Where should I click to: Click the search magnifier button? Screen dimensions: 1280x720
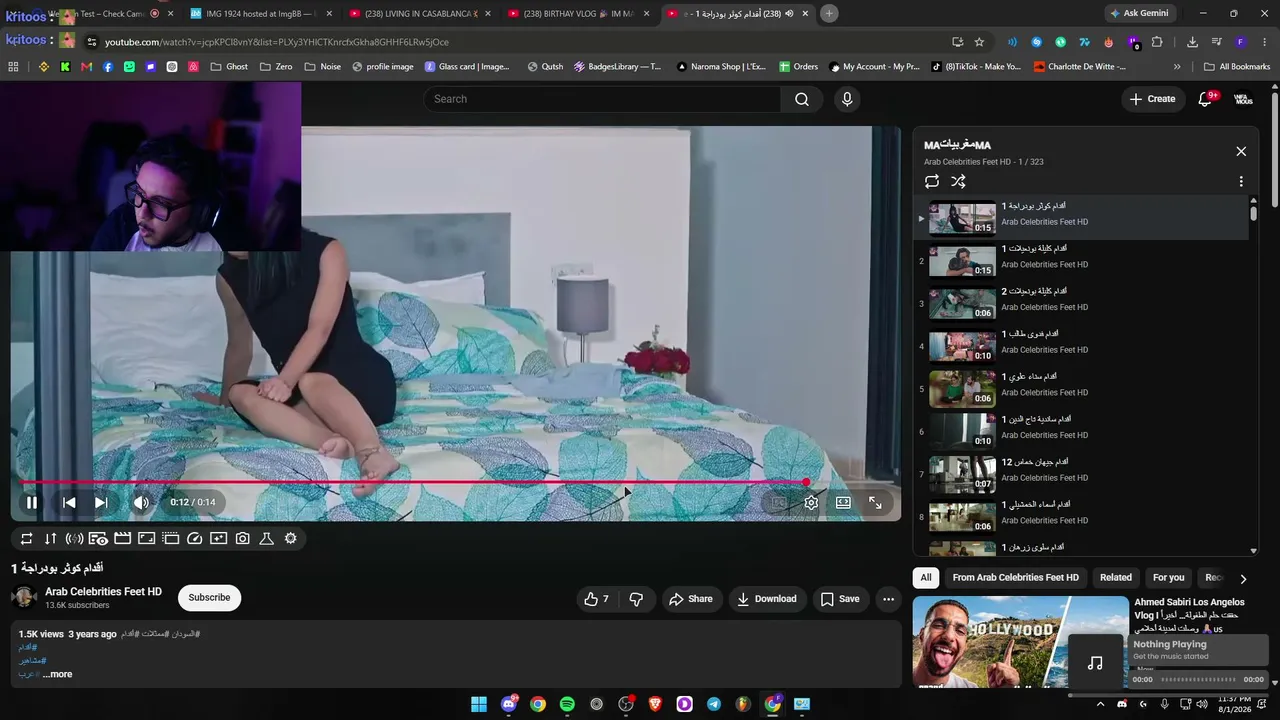802,99
